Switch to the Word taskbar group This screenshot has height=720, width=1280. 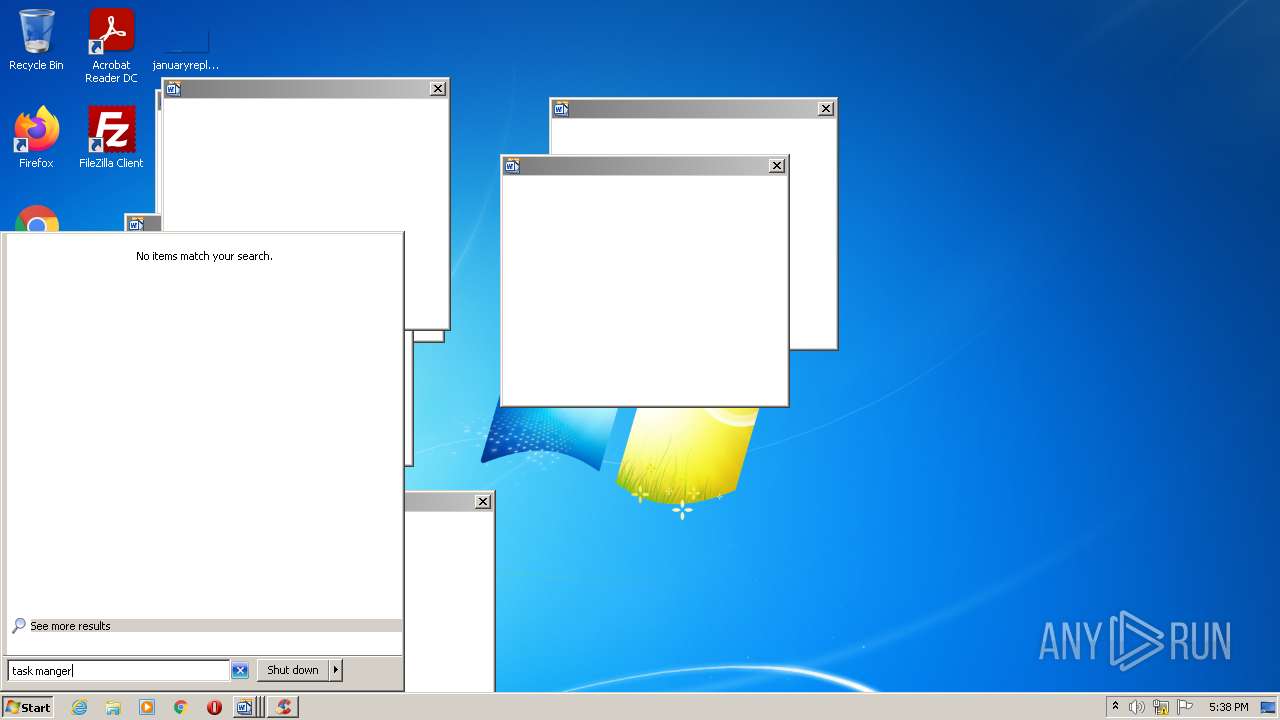click(247, 707)
